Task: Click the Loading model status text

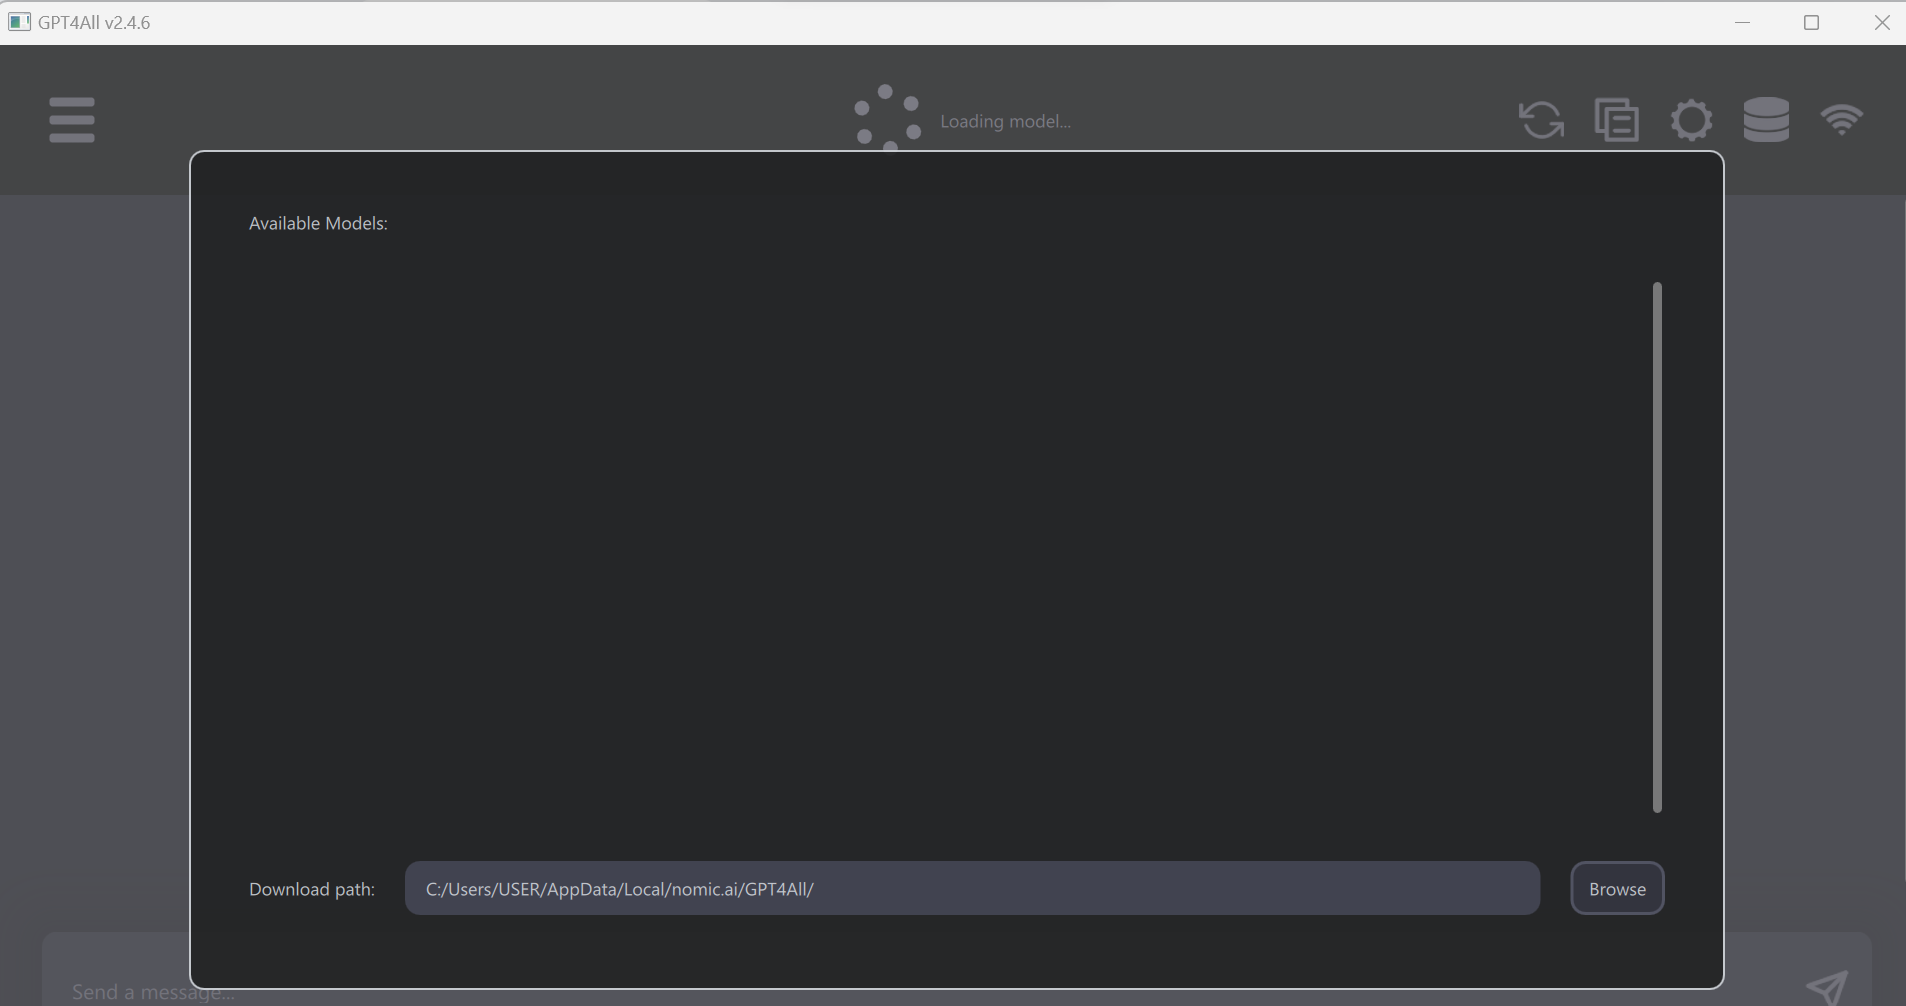Action: point(1005,120)
